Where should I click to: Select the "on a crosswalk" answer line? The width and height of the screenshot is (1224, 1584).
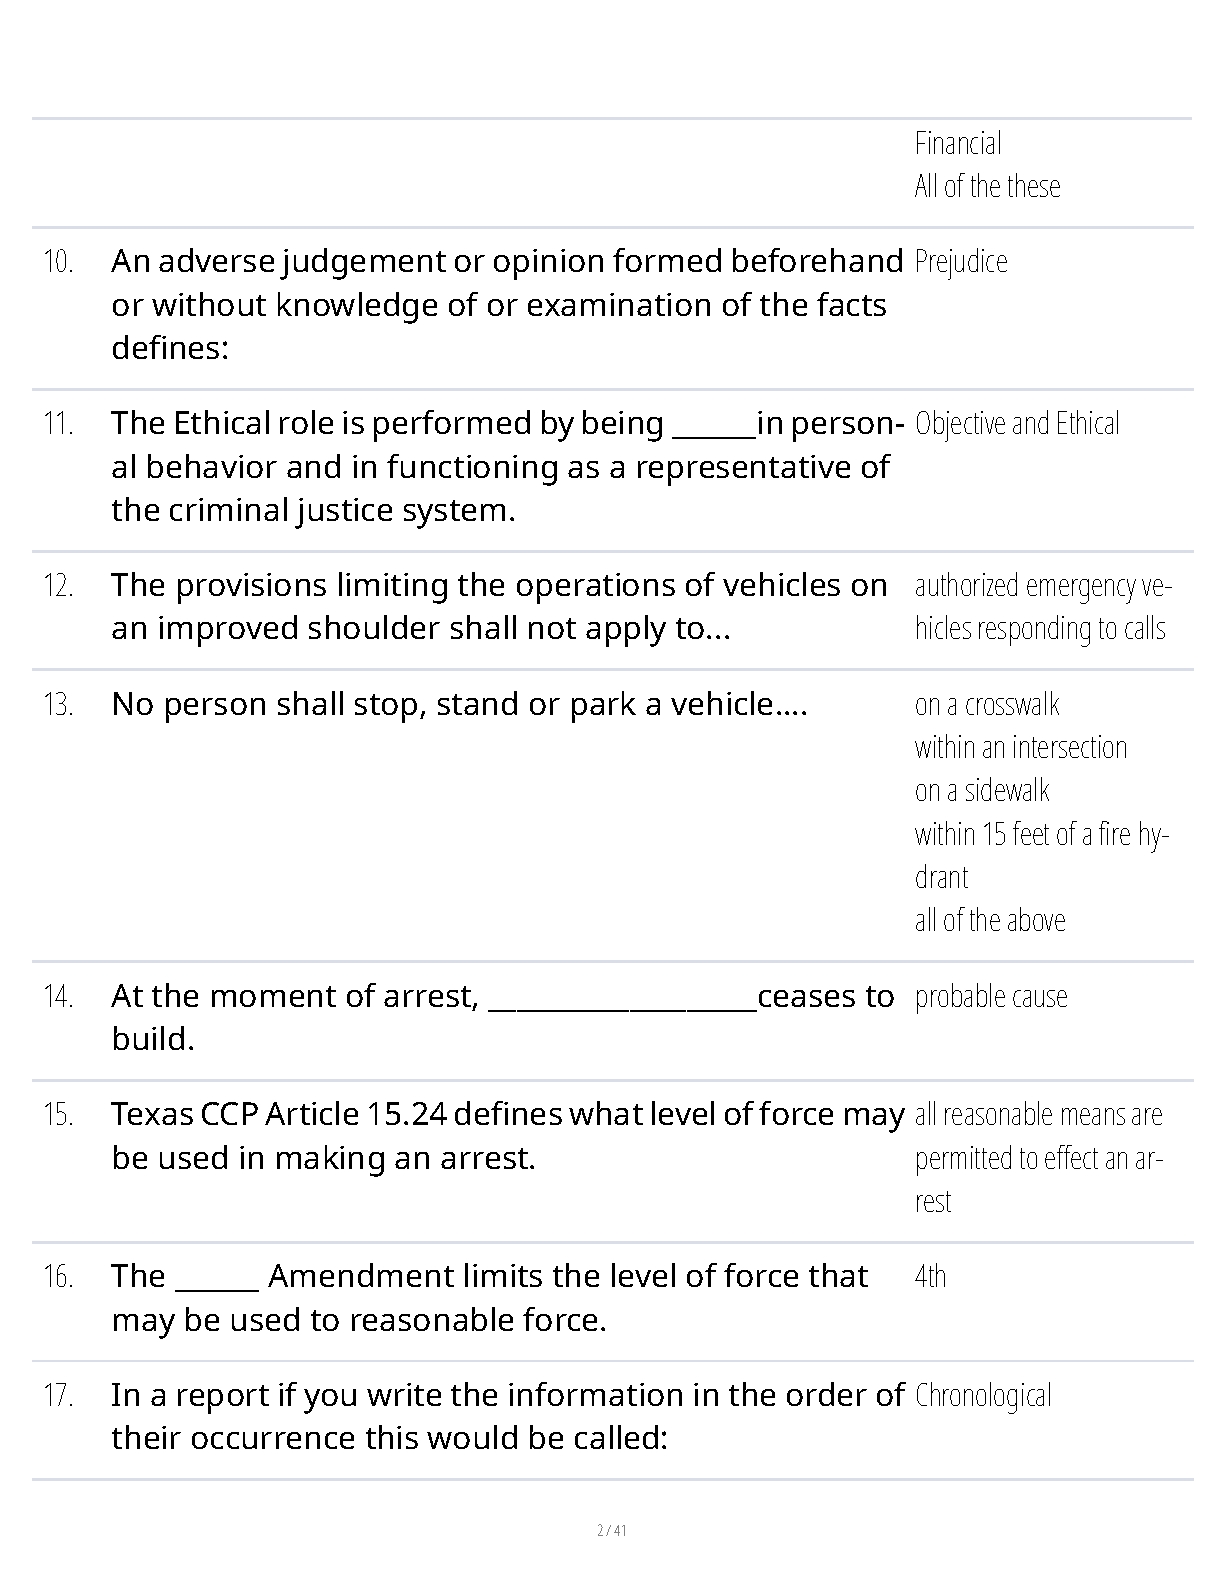point(986,705)
